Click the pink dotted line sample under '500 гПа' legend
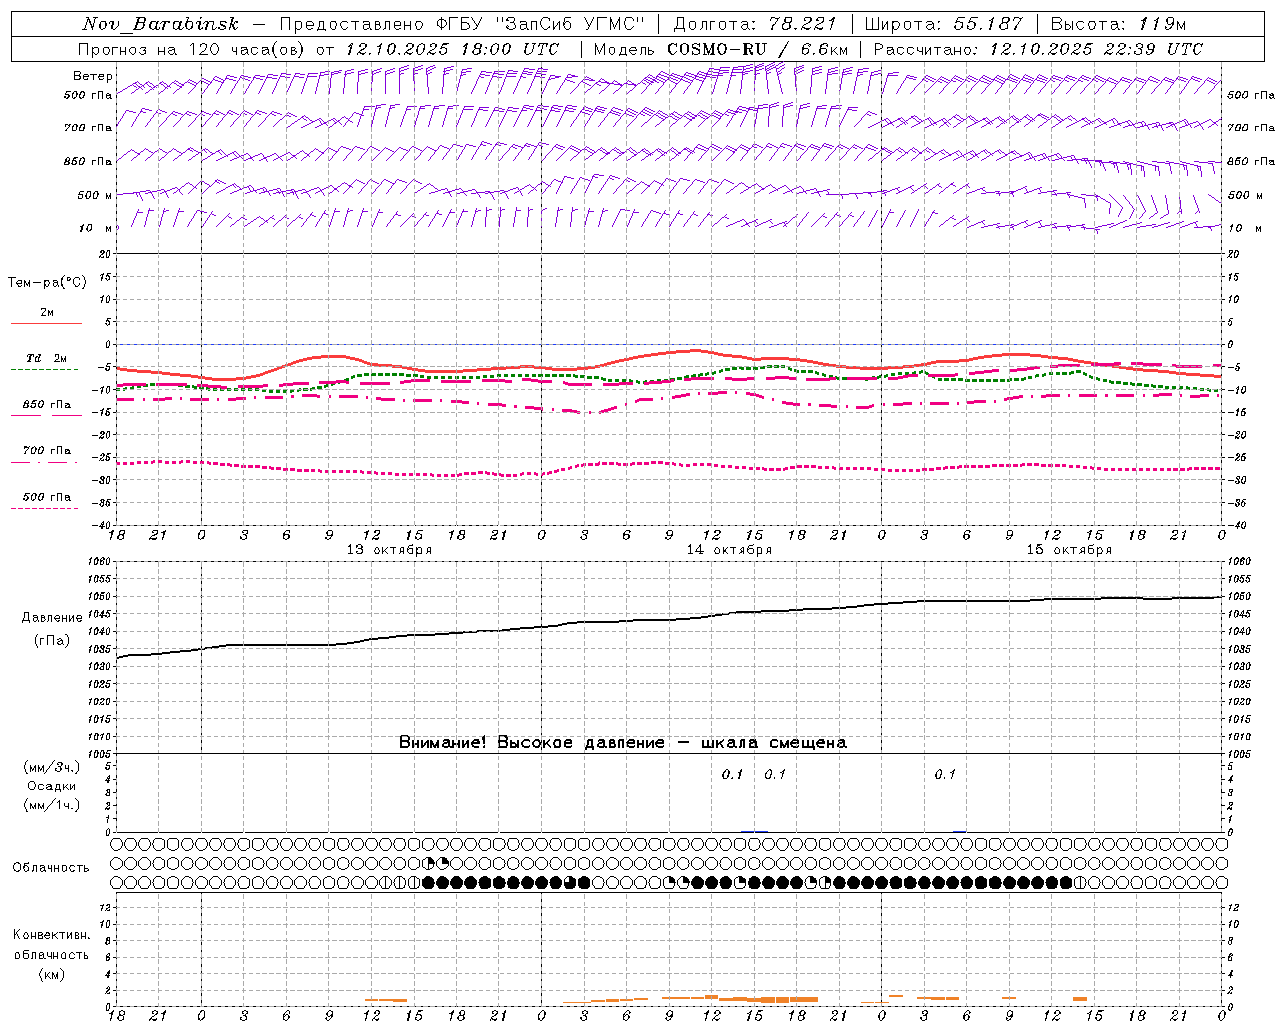 (x=45, y=508)
